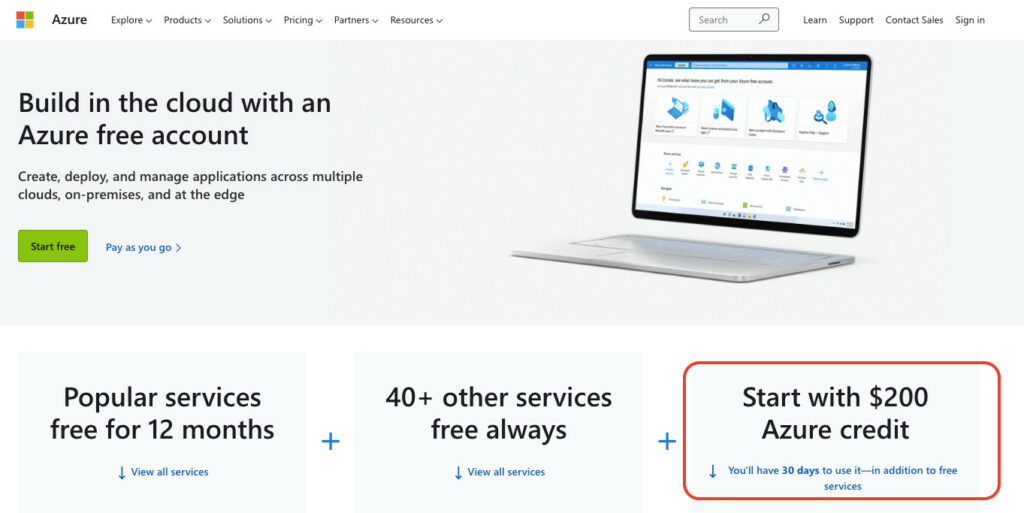Viewport: 1024px width, 513px height.
Task: Click the green Start free button
Action: click(x=53, y=246)
